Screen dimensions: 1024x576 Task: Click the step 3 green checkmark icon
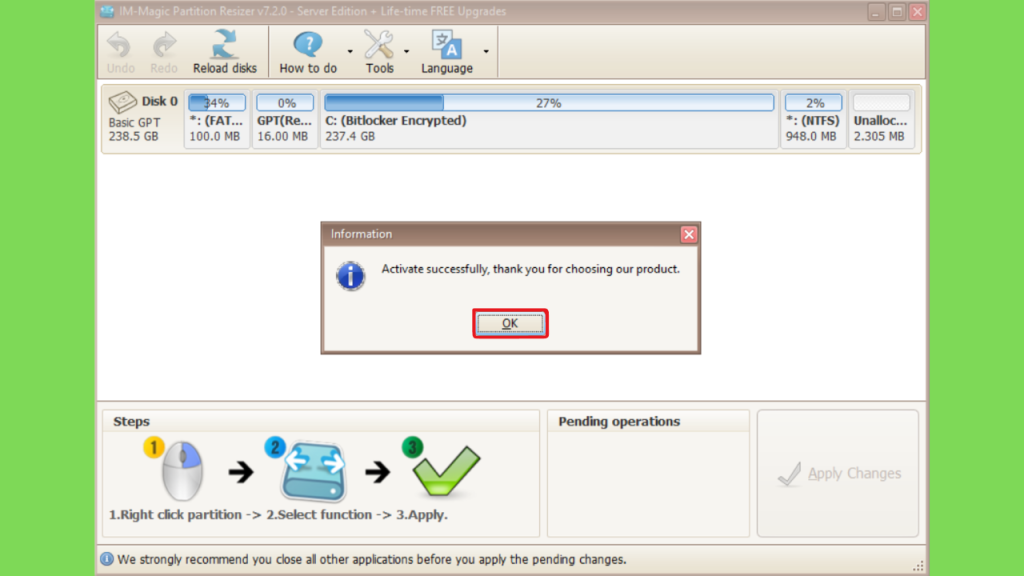point(447,470)
